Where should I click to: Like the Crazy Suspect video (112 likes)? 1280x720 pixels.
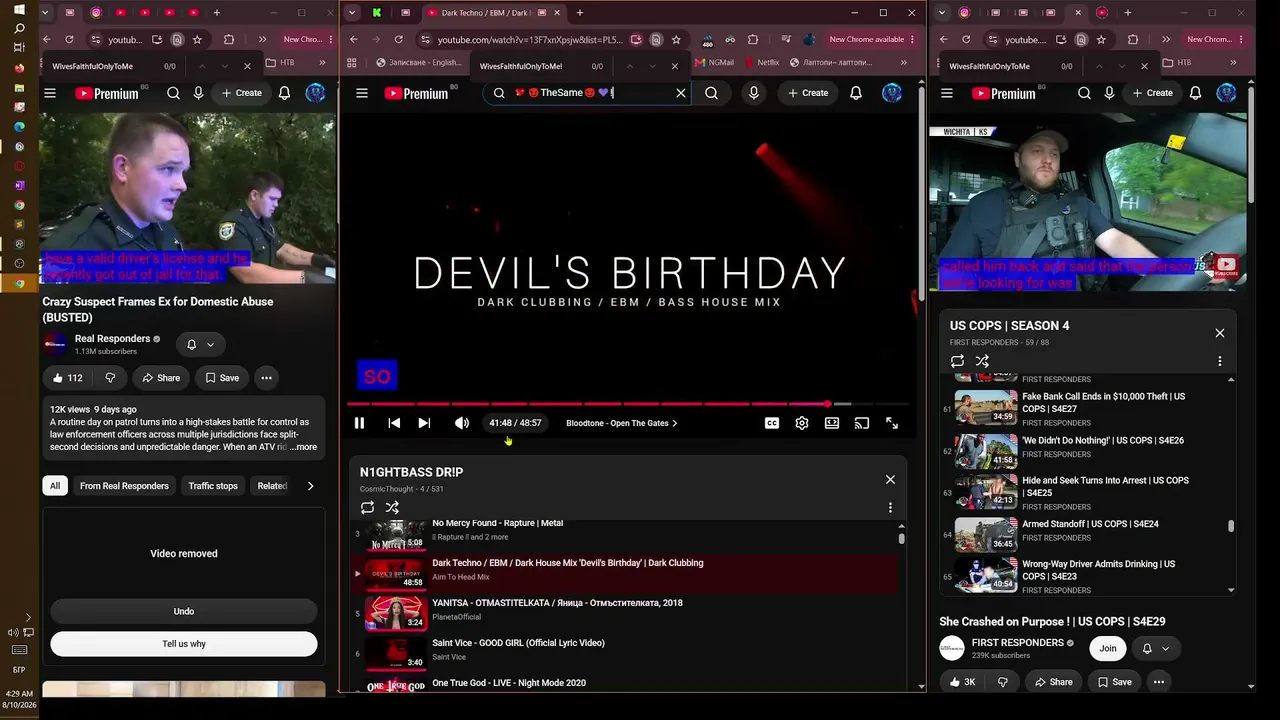click(68, 378)
